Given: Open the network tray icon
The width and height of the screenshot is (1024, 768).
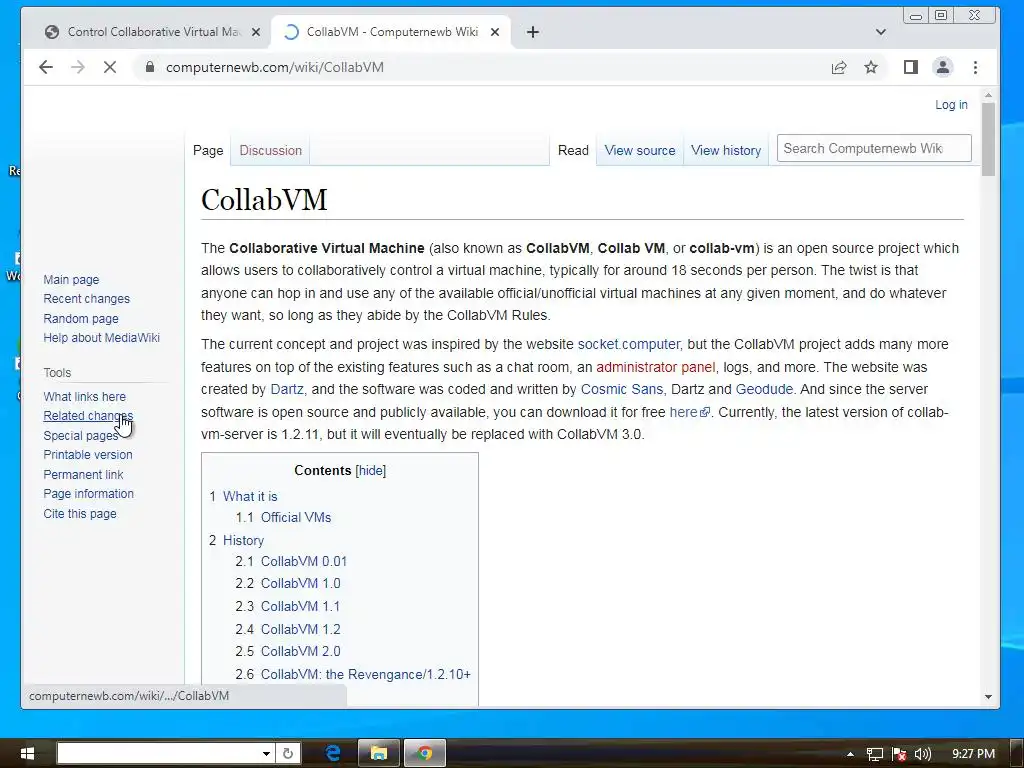Looking at the screenshot, I should 874,754.
